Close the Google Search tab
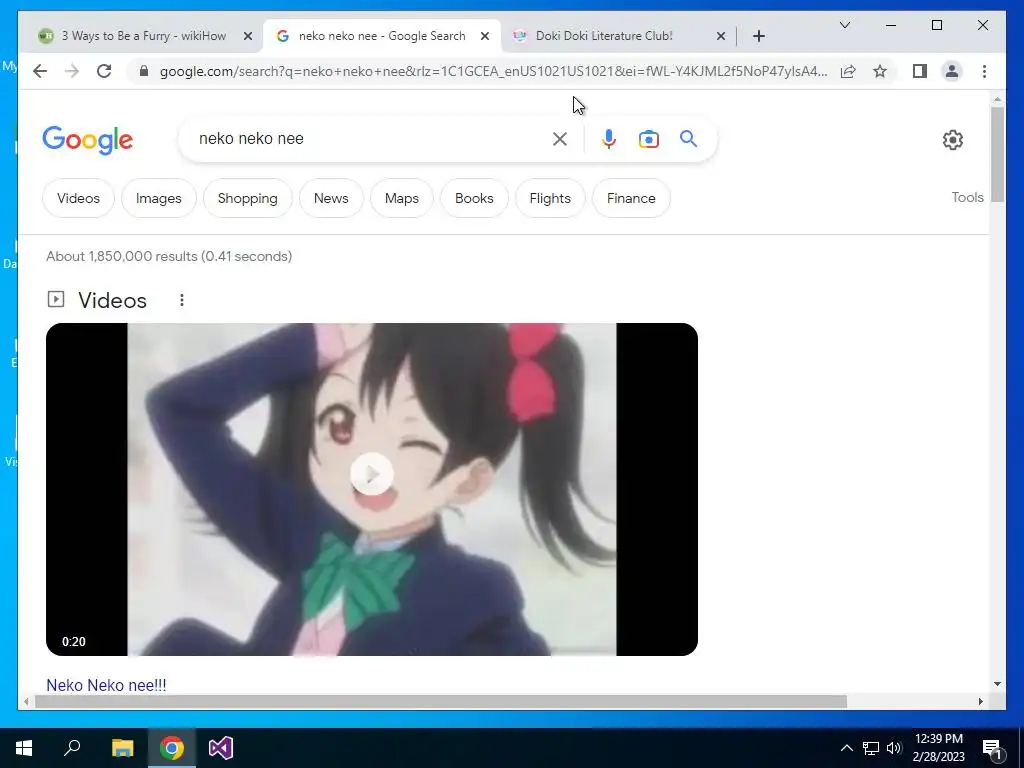Image resolution: width=1024 pixels, height=768 pixels. 485,36
